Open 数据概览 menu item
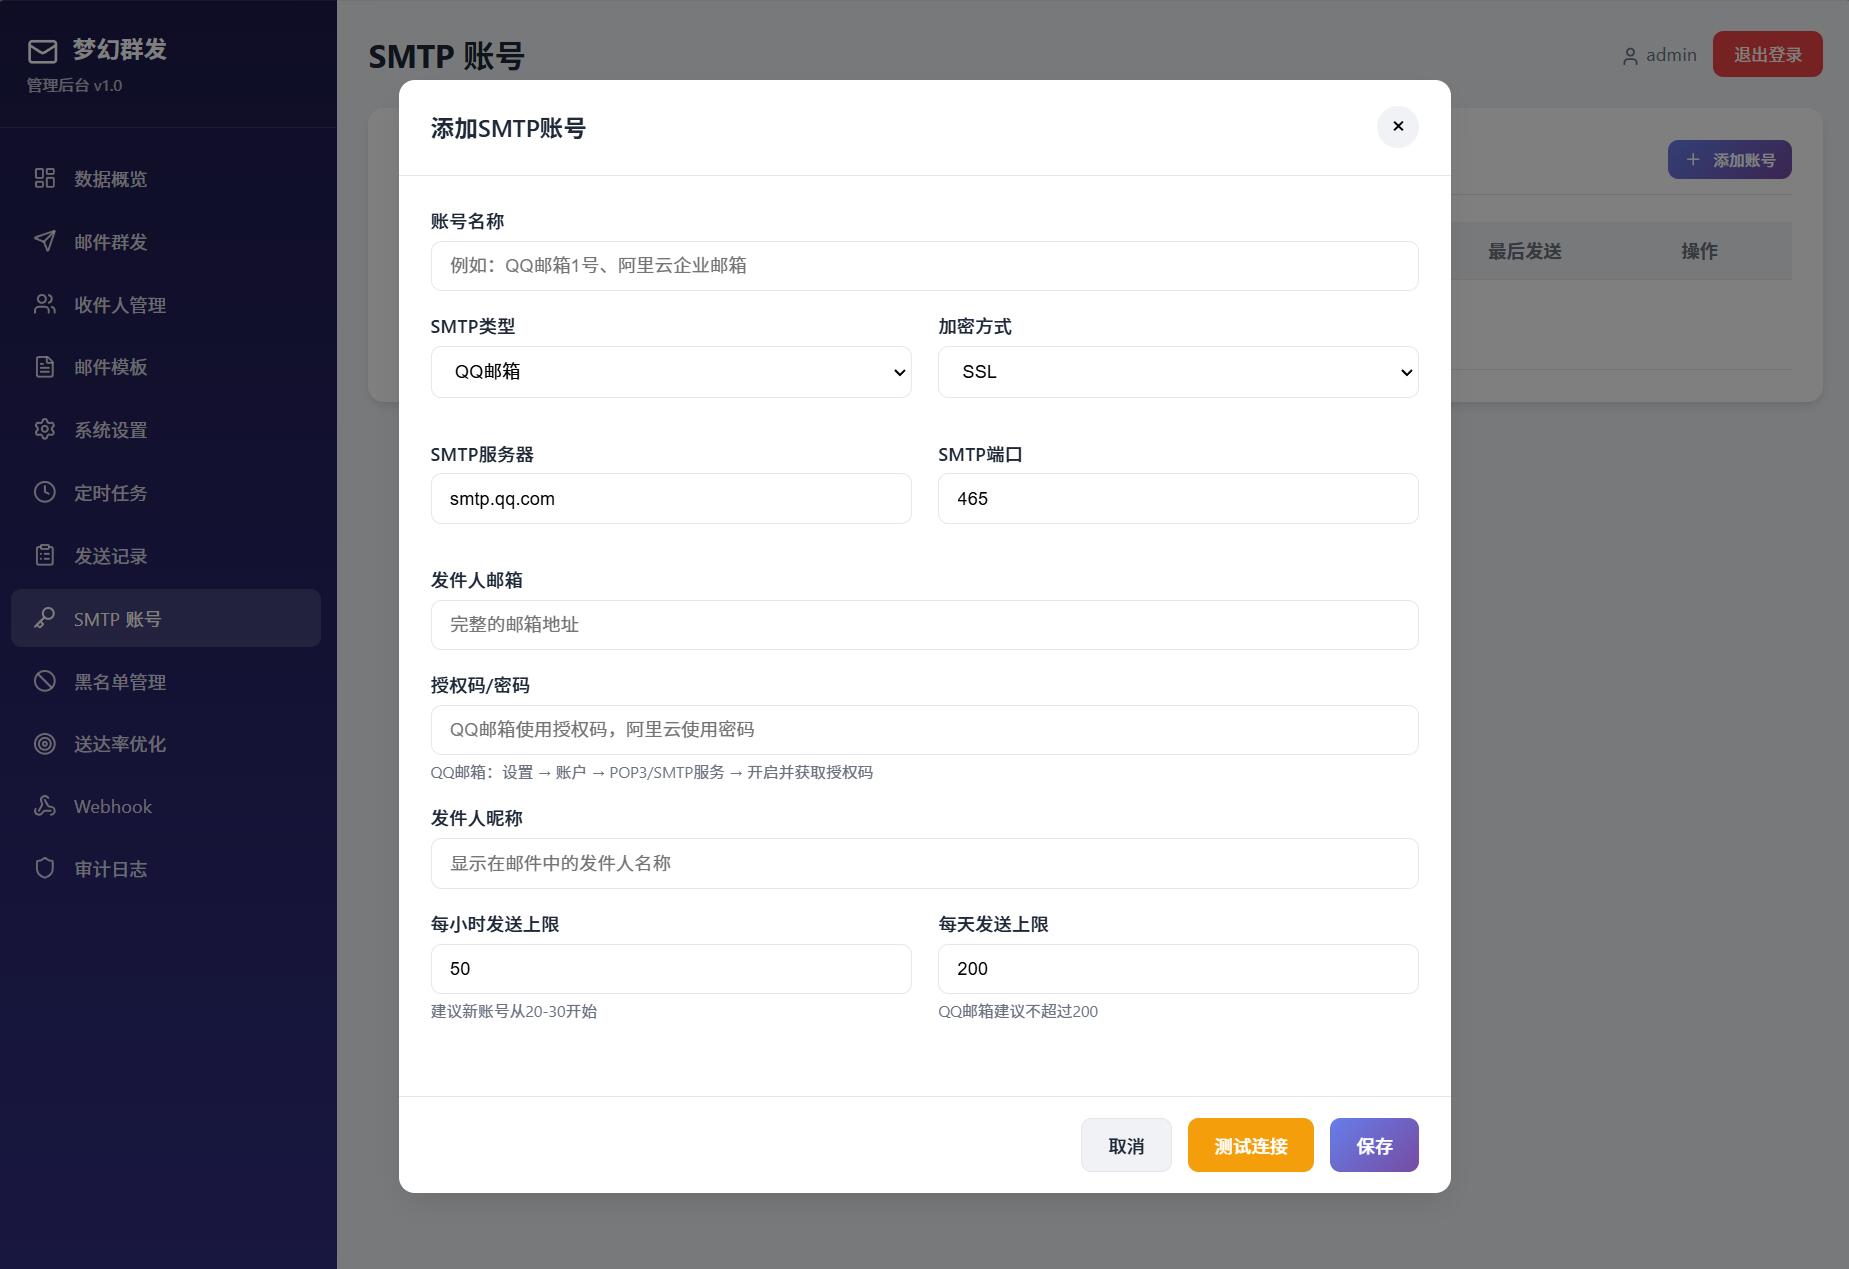 [x=166, y=178]
